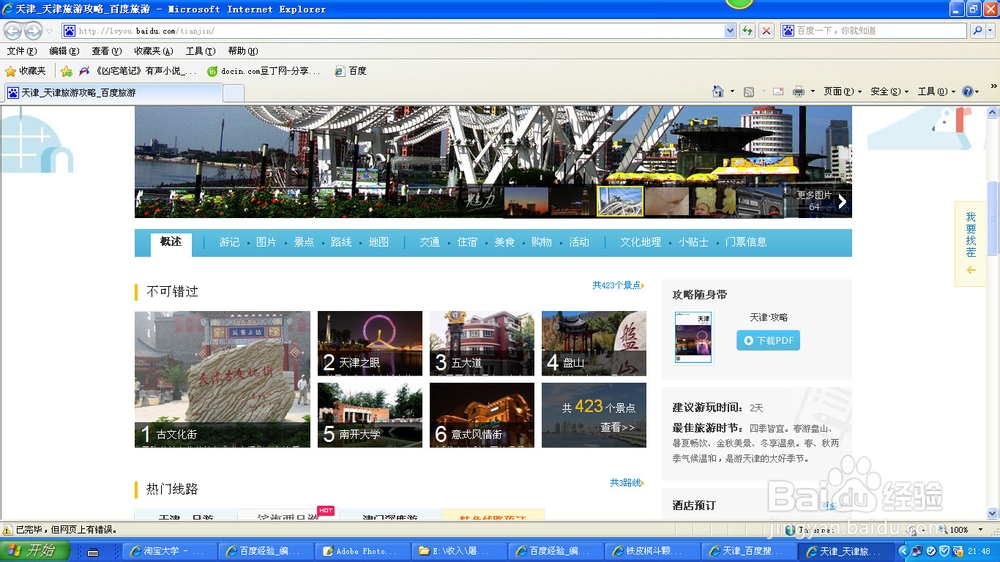1000x562 pixels.
Task: Open the 编辑(E) Edit menu
Action: (64, 51)
